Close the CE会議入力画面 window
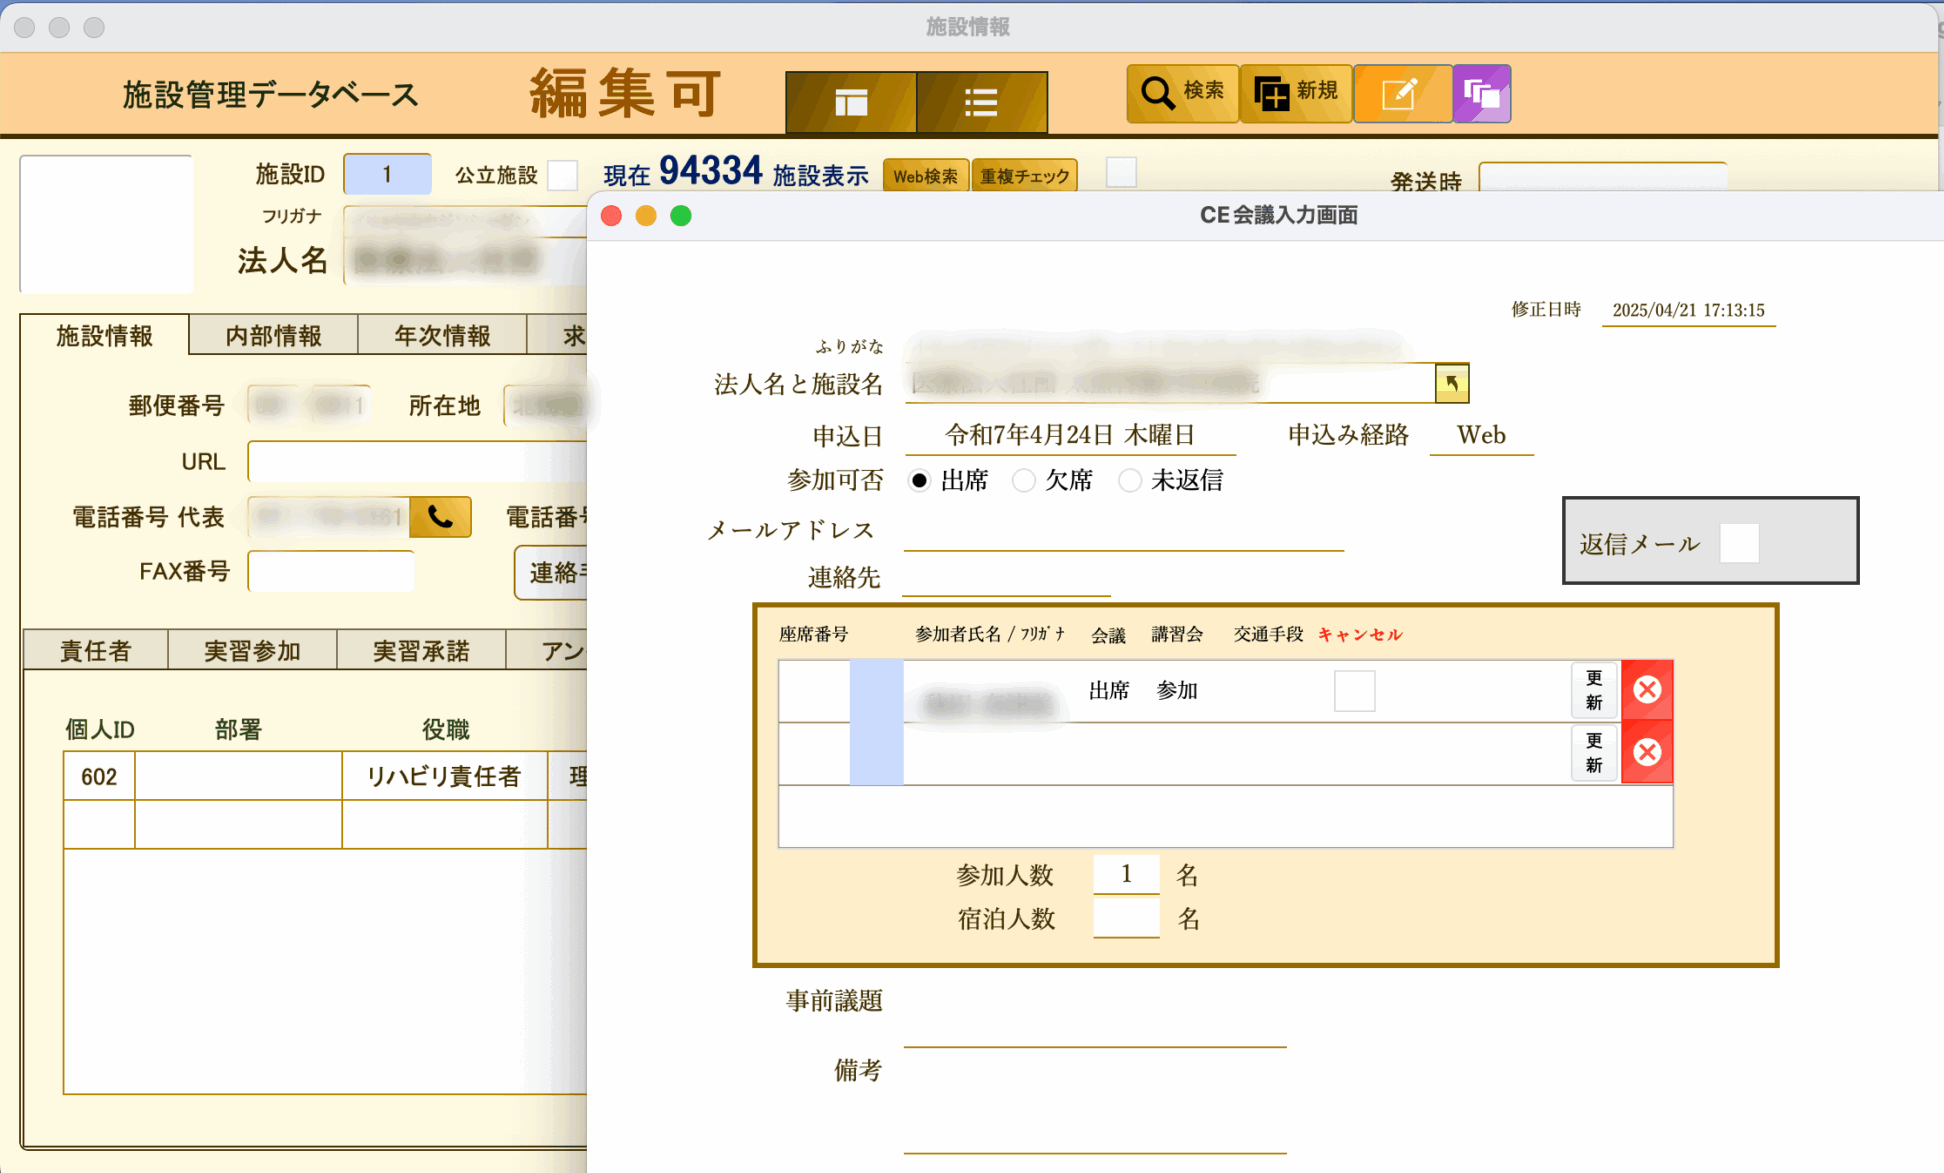This screenshot has height=1173, width=1944. point(612,216)
